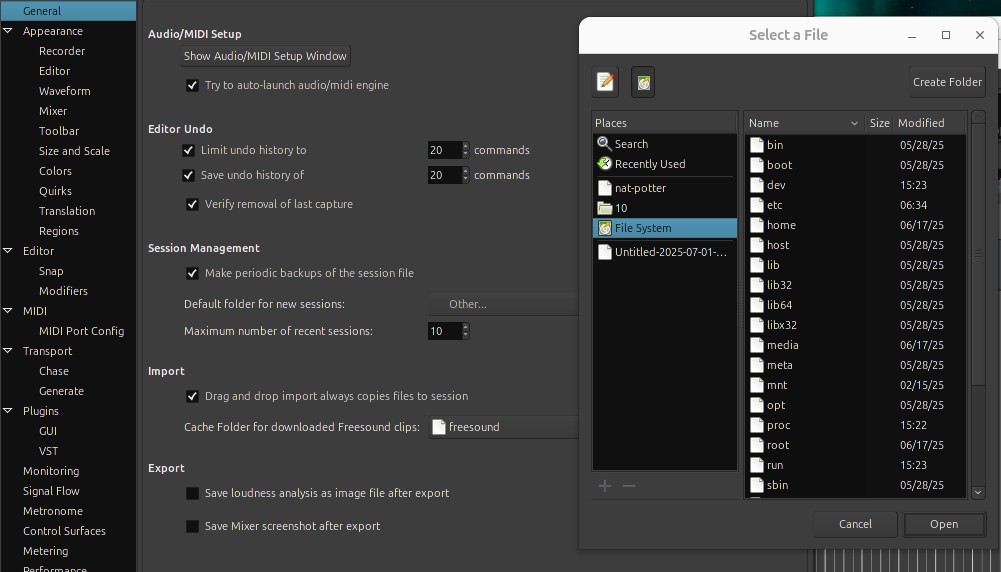
Task: Open the Mixer preferences page
Action: coord(53,111)
